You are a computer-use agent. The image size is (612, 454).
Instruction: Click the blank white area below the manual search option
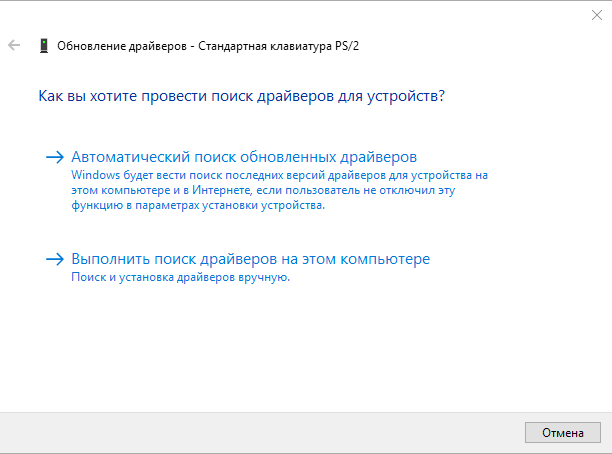click(300, 350)
